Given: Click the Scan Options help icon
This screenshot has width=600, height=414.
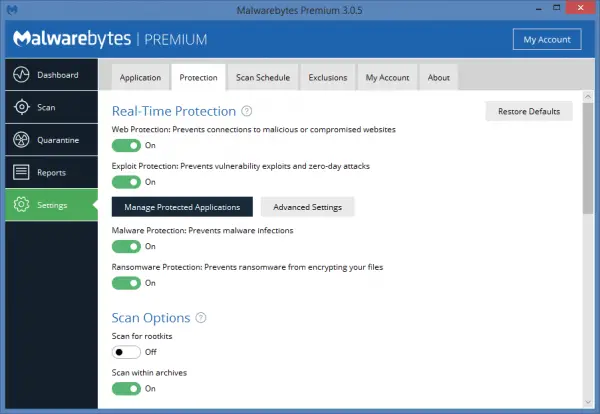Looking at the screenshot, I should (x=201, y=318).
